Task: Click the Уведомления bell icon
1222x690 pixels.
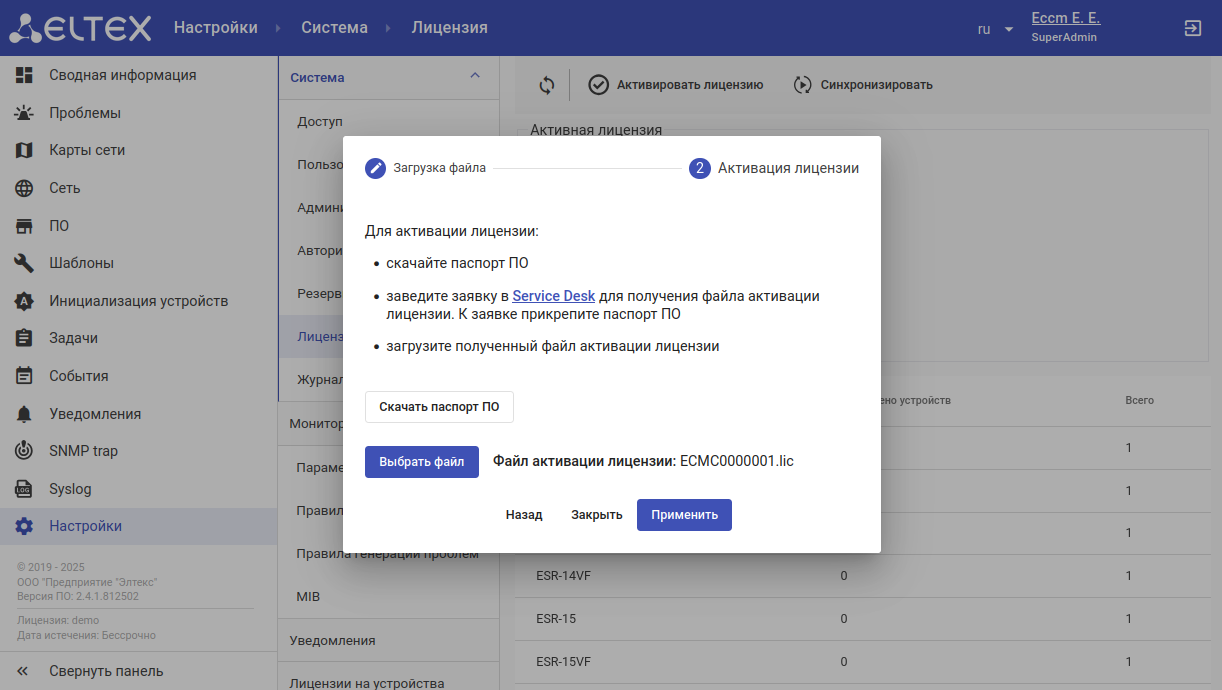Action: click(x=24, y=414)
